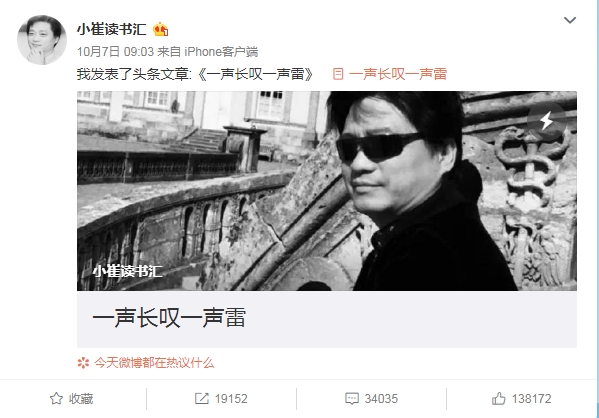Open the post options chevron menu
Screen dimensions: 599x418
[570, 20]
